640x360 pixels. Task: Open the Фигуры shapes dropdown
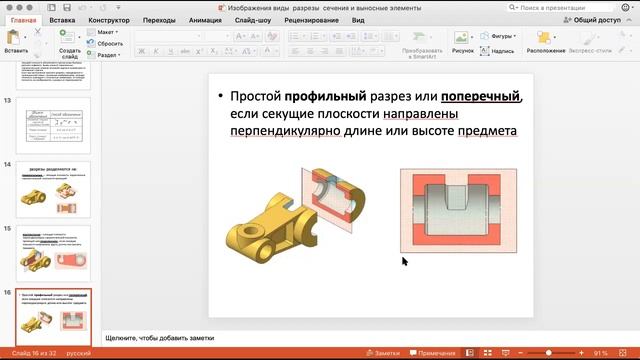pos(498,36)
